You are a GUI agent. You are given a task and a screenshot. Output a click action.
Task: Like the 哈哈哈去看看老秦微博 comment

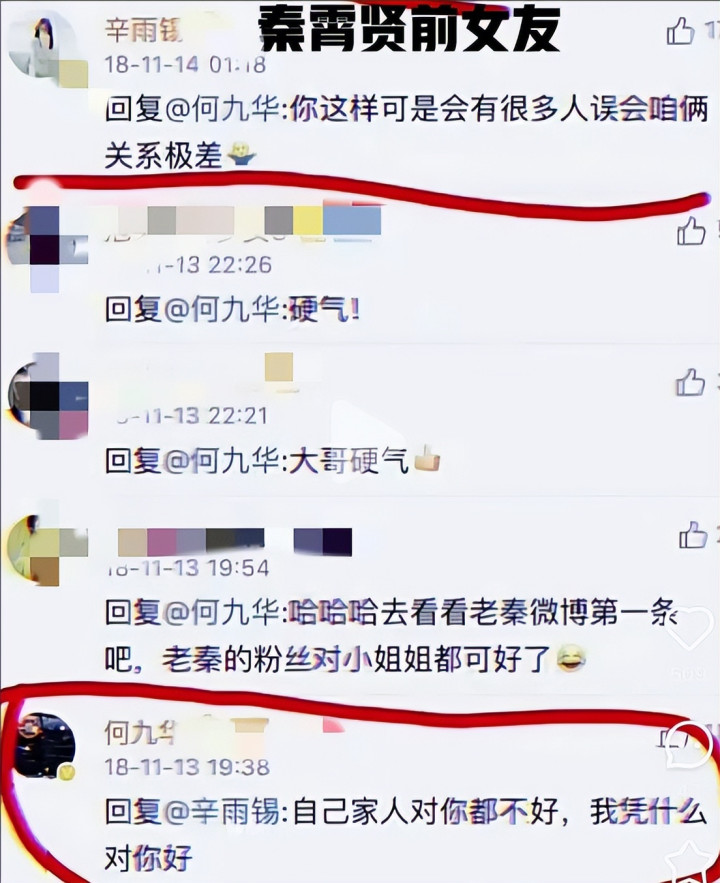[x=693, y=534]
